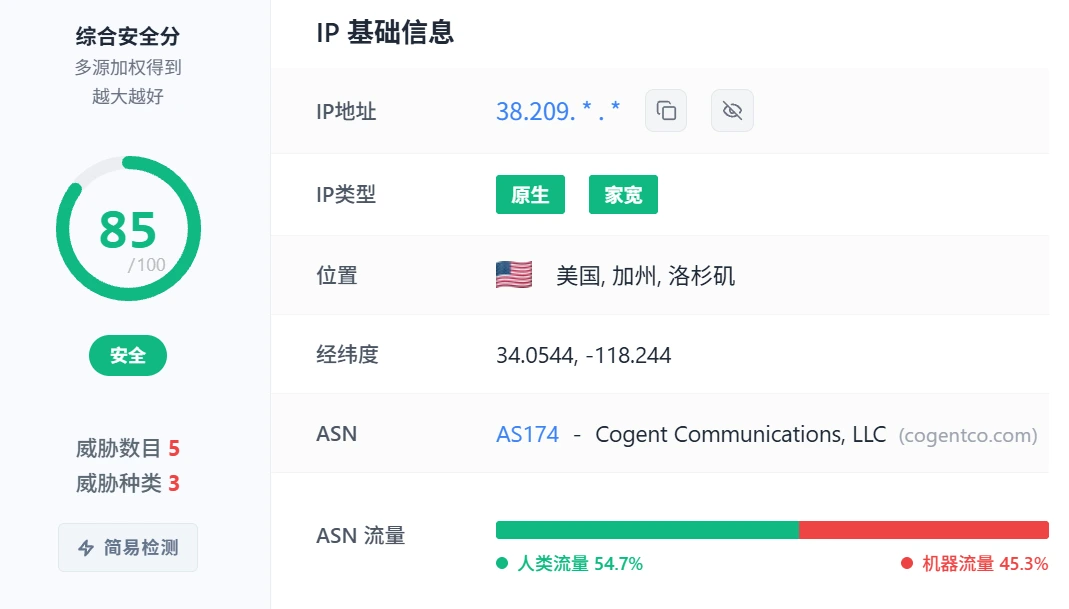Click 威胁数目 5 count
This screenshot has height=609, width=1069.
(x=127, y=449)
